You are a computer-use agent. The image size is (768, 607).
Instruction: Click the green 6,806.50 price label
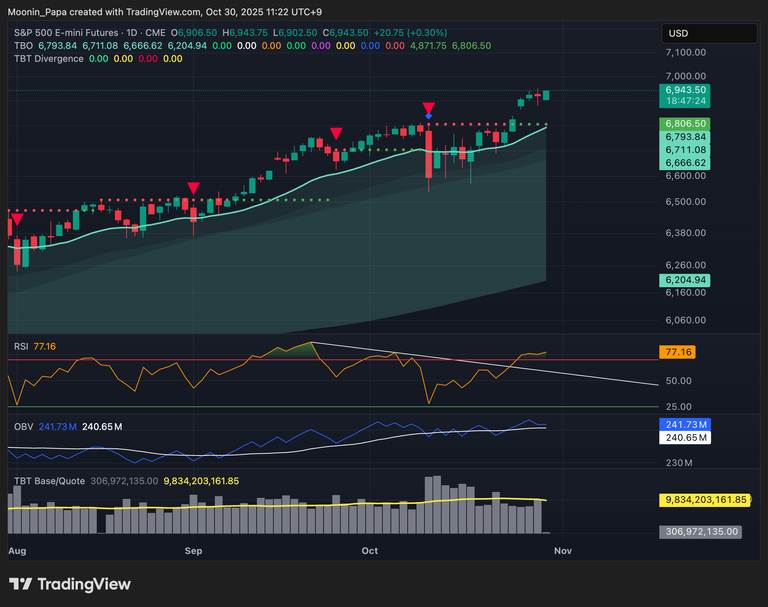point(685,123)
